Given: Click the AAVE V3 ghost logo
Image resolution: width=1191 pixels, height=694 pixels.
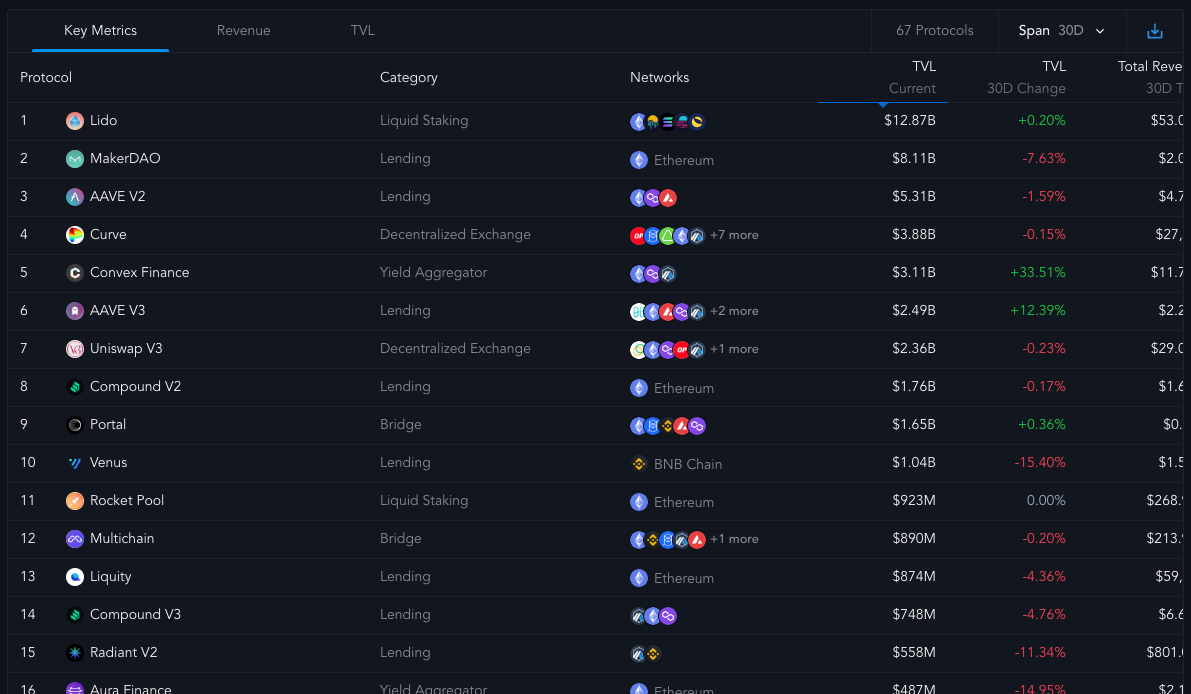Looking at the screenshot, I should (x=74, y=311).
